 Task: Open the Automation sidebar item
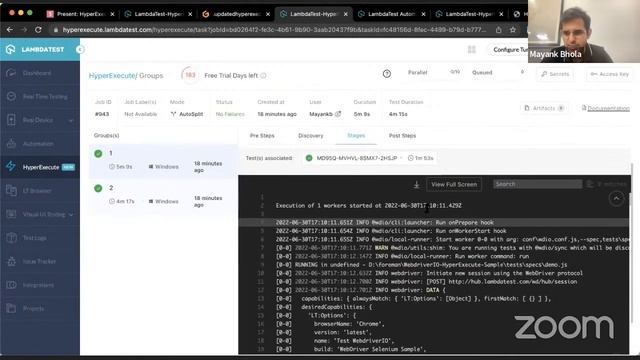pyautogui.click(x=38, y=144)
